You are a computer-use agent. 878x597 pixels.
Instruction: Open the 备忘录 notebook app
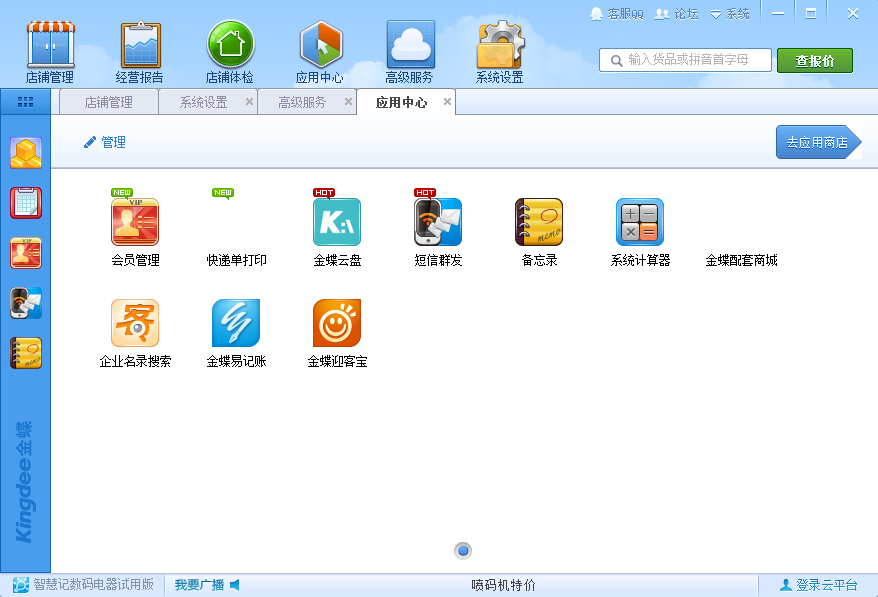(539, 222)
